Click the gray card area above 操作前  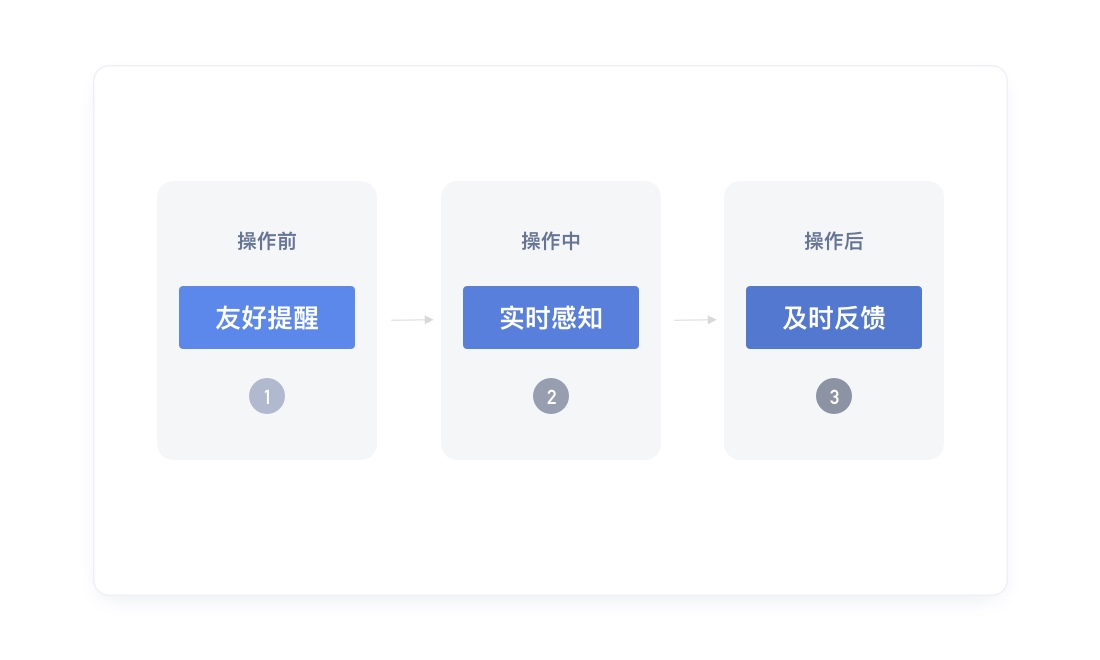267,205
